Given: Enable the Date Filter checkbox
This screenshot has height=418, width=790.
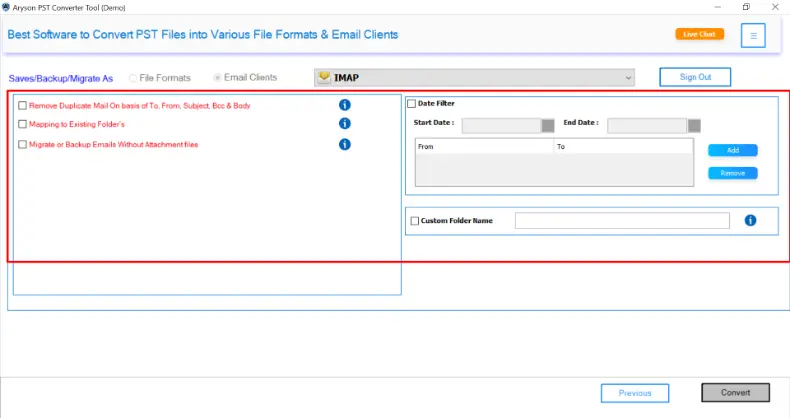Looking at the screenshot, I should pyautogui.click(x=412, y=103).
